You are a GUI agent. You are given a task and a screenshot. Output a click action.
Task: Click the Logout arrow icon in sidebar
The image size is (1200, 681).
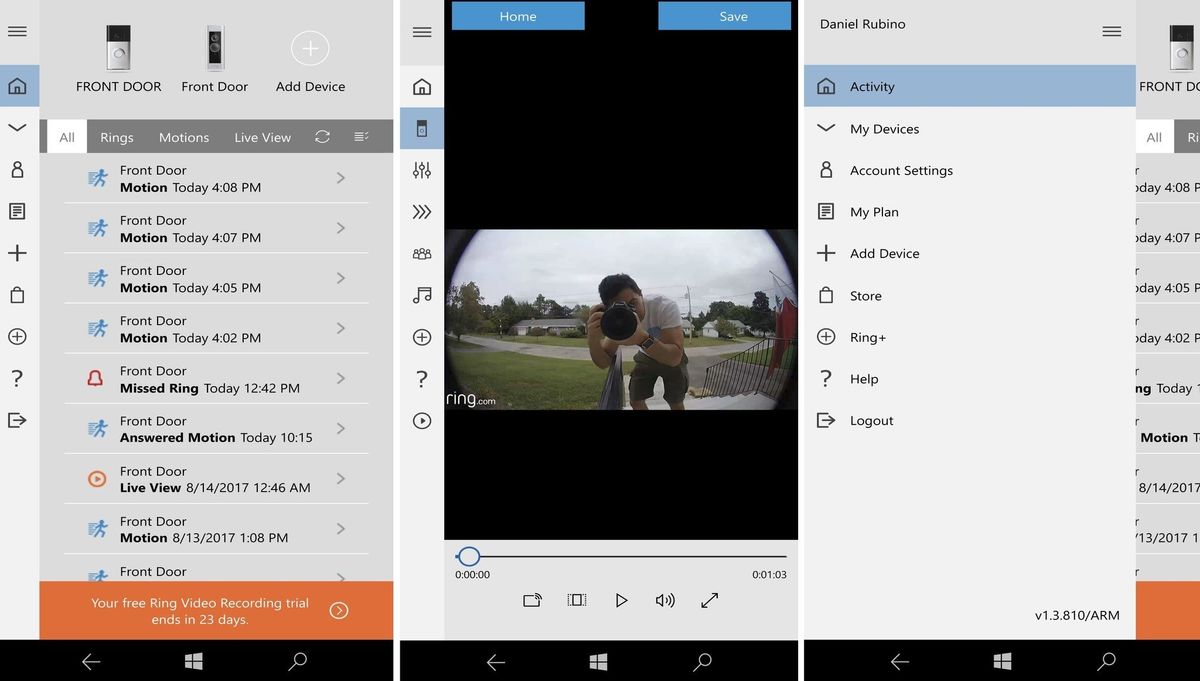click(x=17, y=420)
